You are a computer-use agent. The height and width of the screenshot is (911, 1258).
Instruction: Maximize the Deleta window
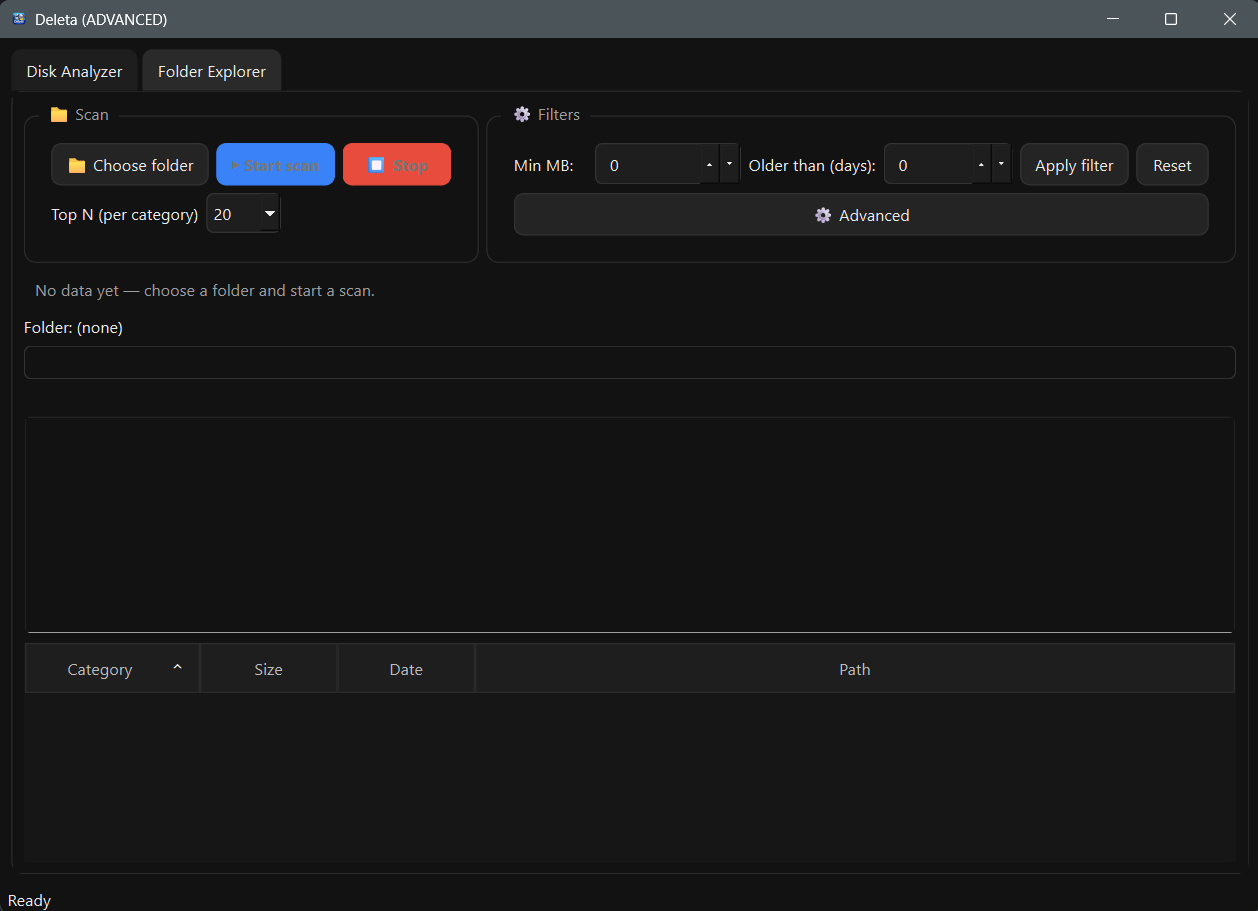(x=1171, y=19)
